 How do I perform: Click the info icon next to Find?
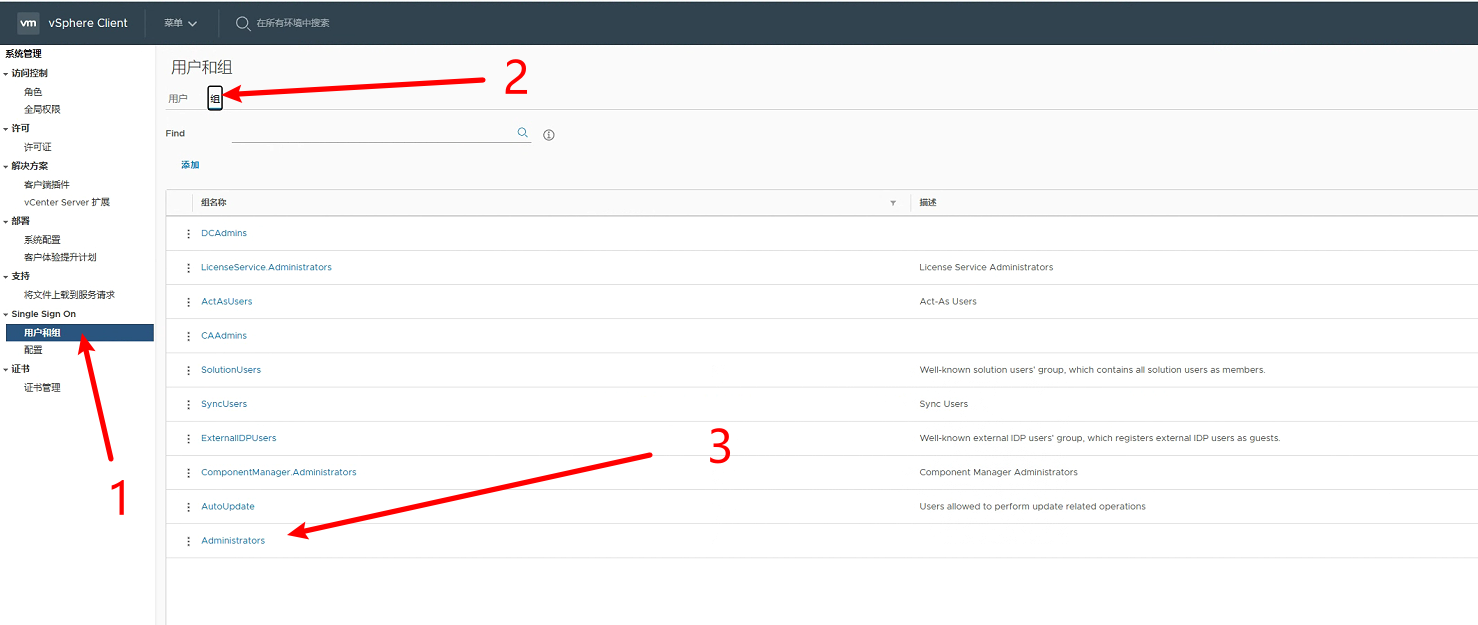(549, 135)
